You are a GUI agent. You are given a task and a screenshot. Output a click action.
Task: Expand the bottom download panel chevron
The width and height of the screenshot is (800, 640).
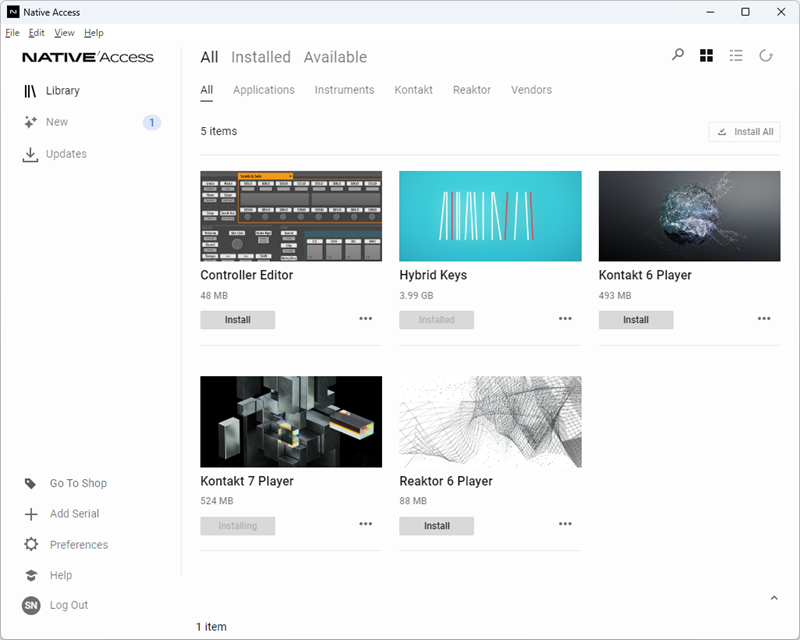774,598
